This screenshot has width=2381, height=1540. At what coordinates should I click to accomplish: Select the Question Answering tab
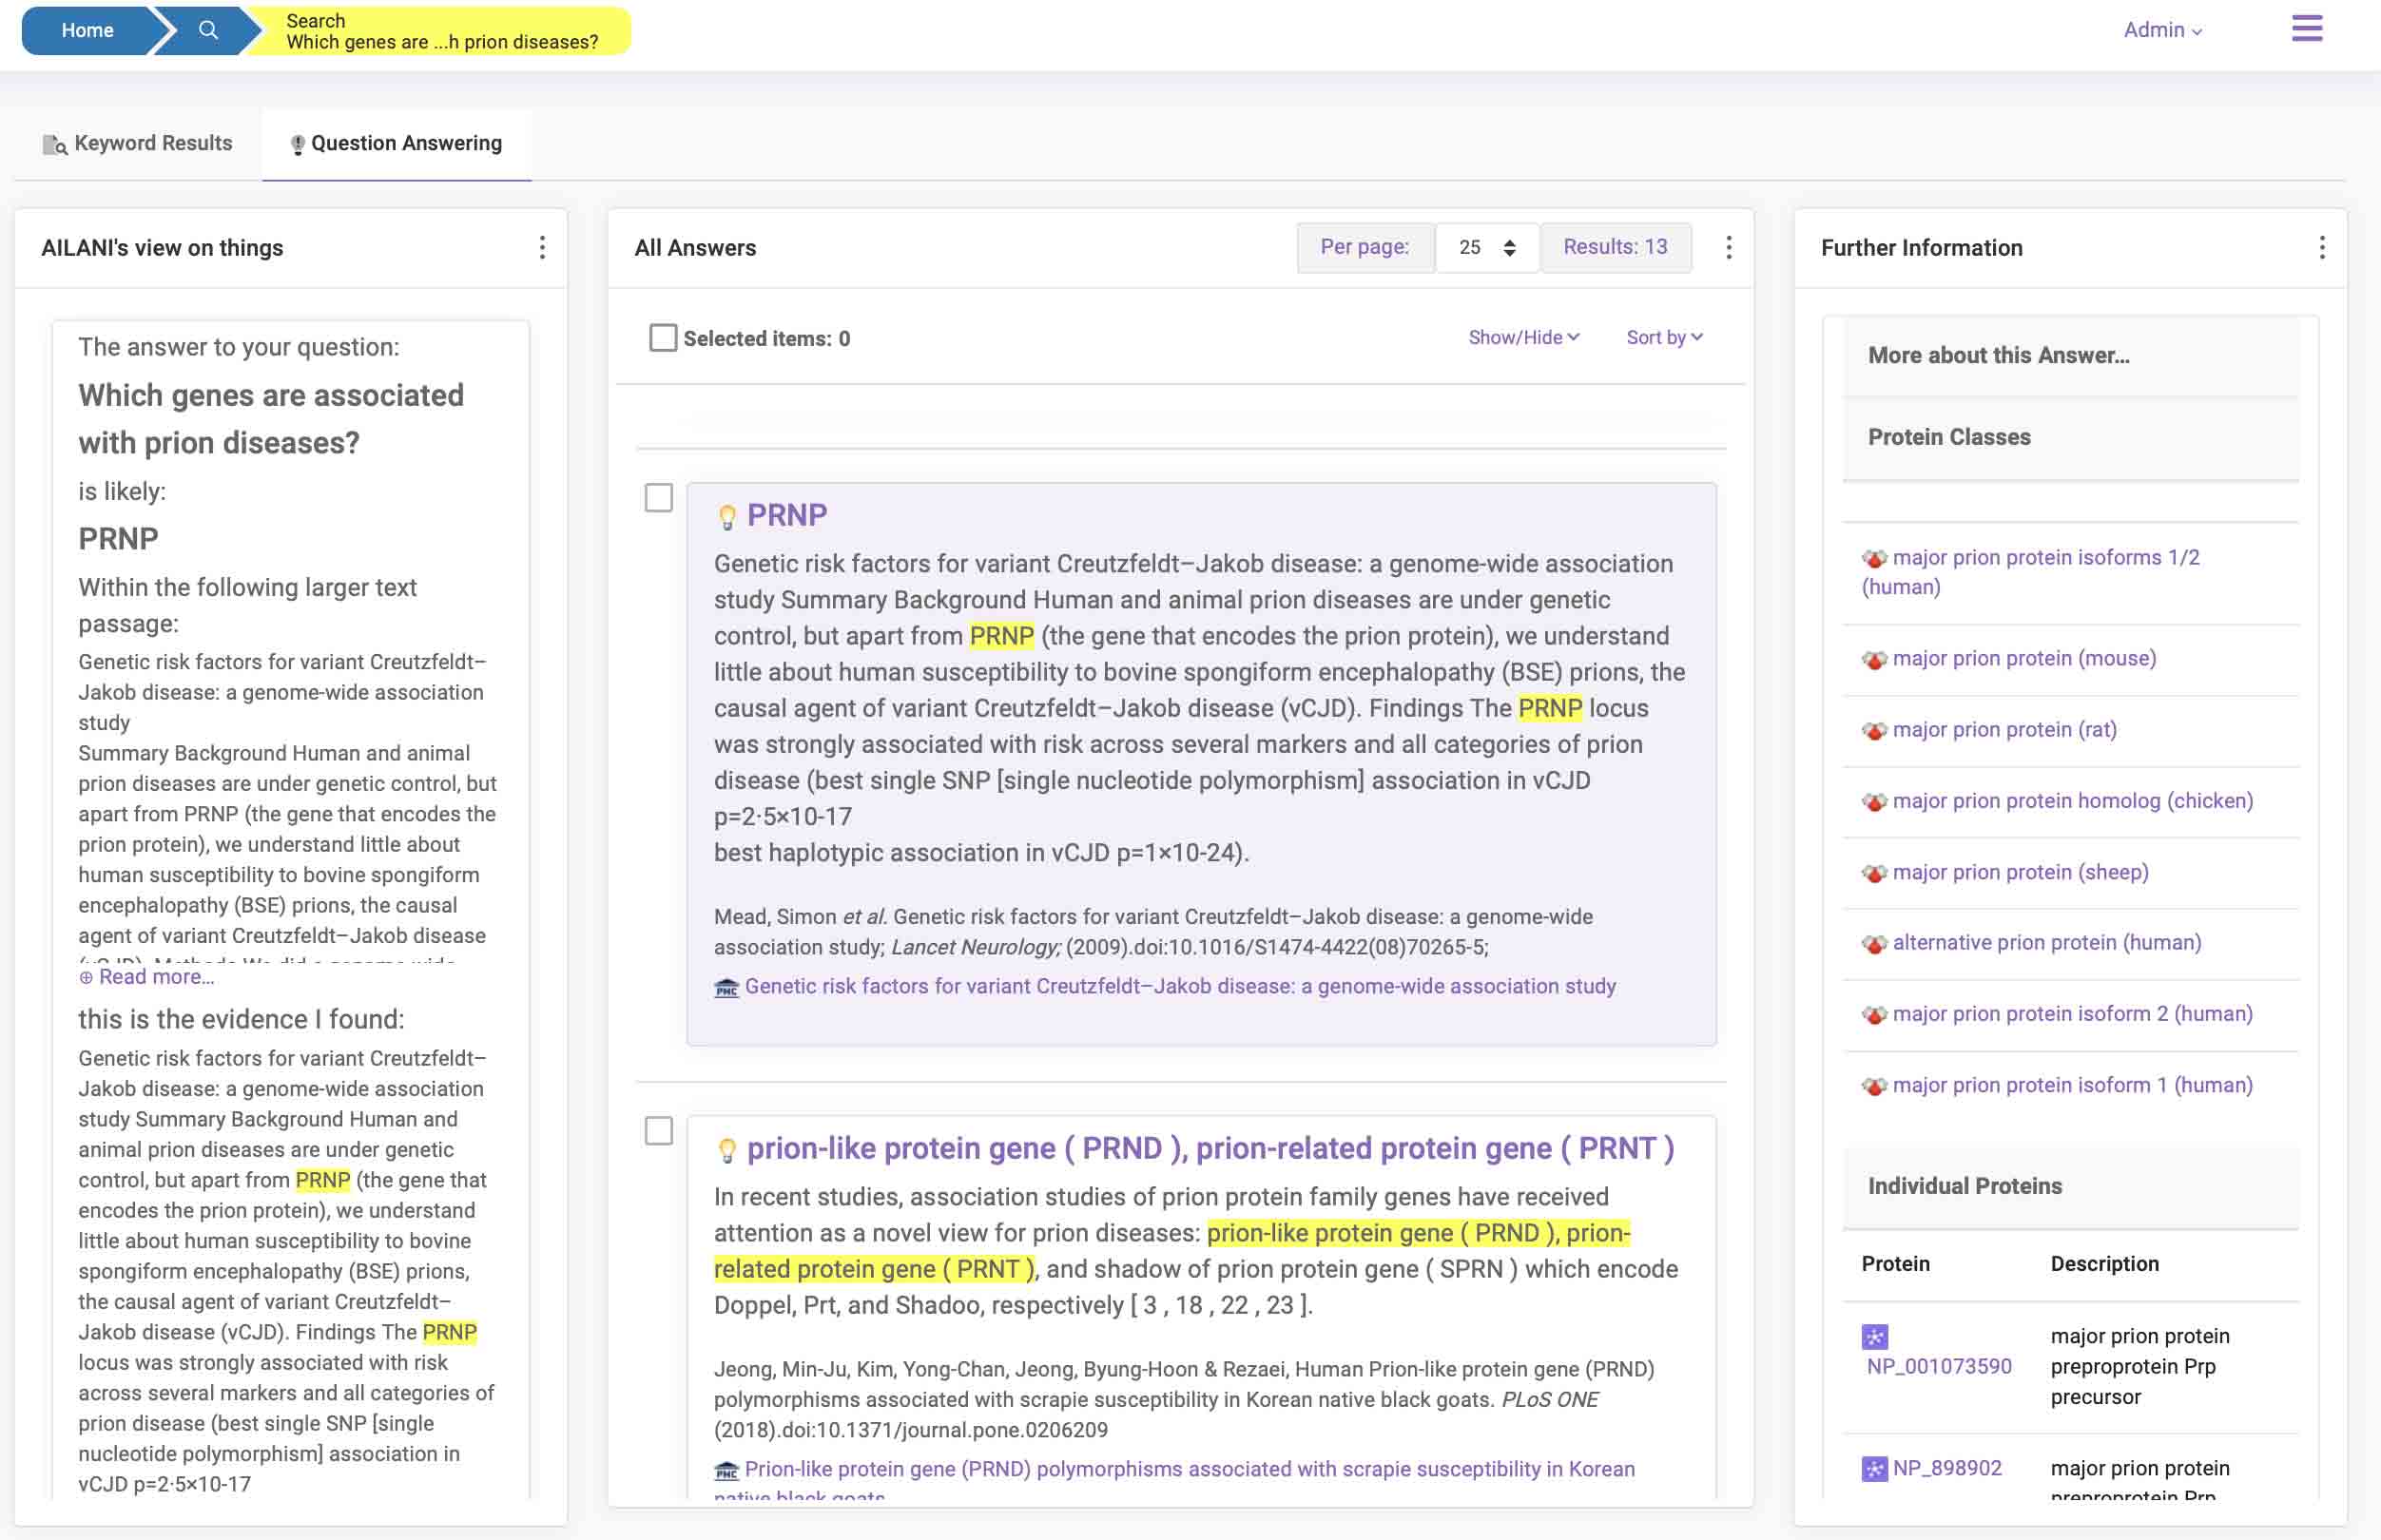(x=396, y=144)
